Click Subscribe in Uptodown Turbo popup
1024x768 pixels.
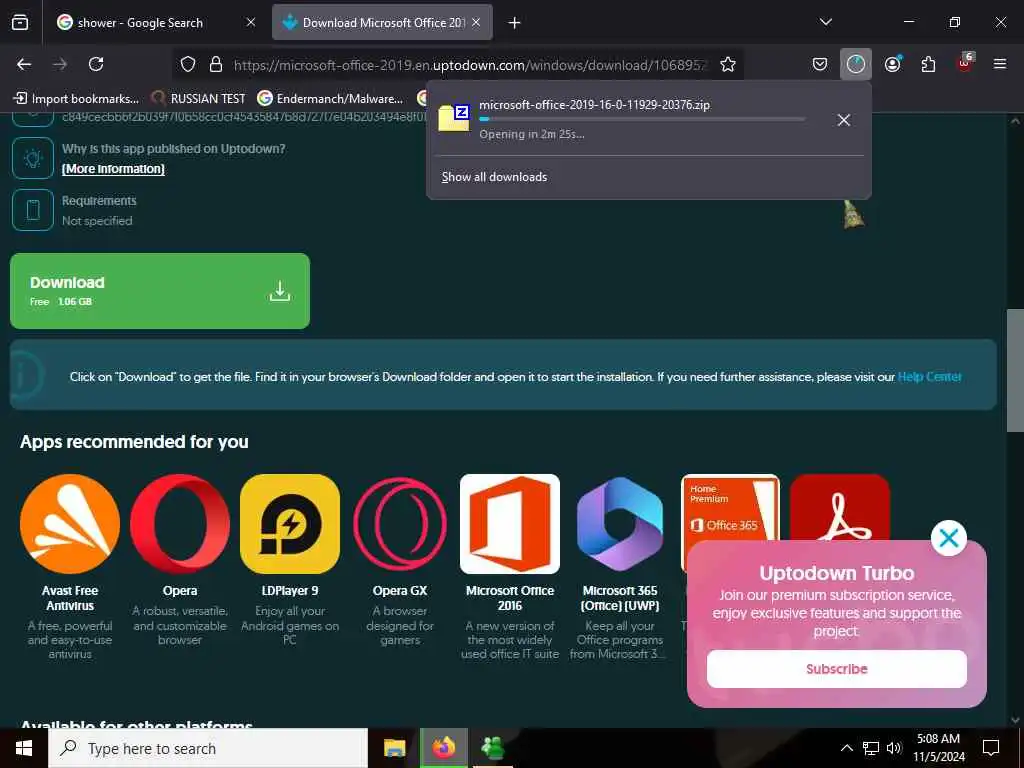pyautogui.click(x=837, y=669)
